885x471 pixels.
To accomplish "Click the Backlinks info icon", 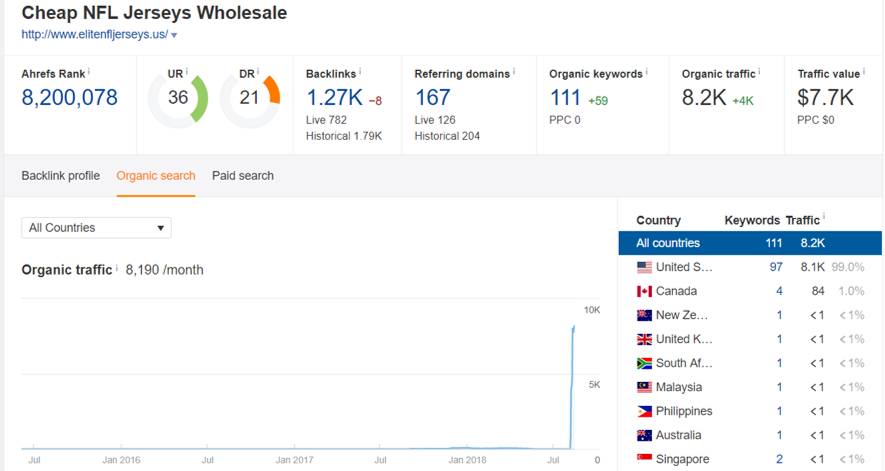I will click(x=360, y=72).
